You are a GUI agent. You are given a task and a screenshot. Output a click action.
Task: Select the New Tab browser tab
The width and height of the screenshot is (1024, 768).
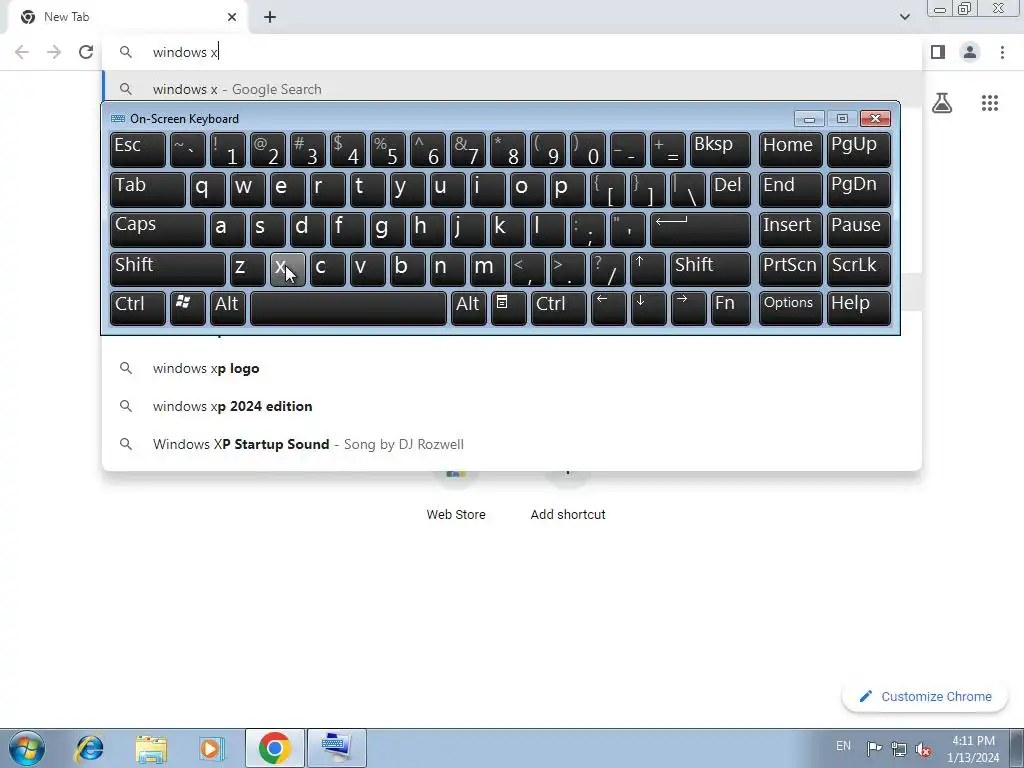(127, 17)
